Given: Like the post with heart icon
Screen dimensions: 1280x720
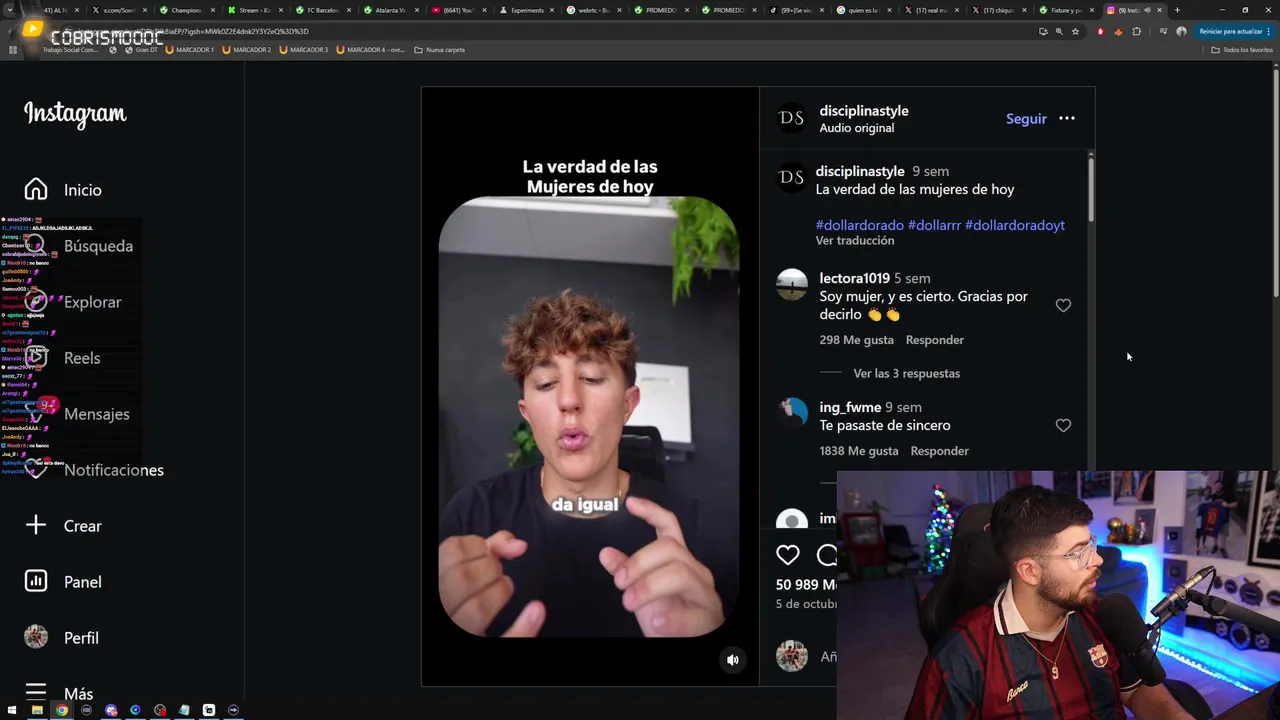Looking at the screenshot, I should pyautogui.click(x=788, y=555).
